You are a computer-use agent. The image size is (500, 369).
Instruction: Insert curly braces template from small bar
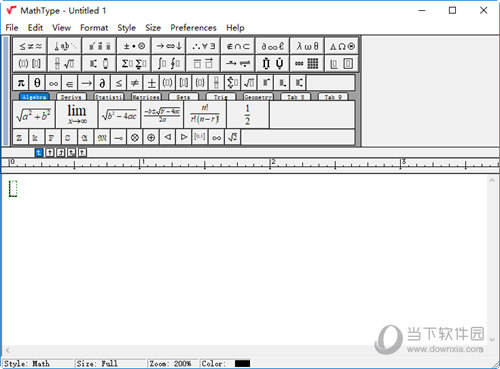[200, 83]
